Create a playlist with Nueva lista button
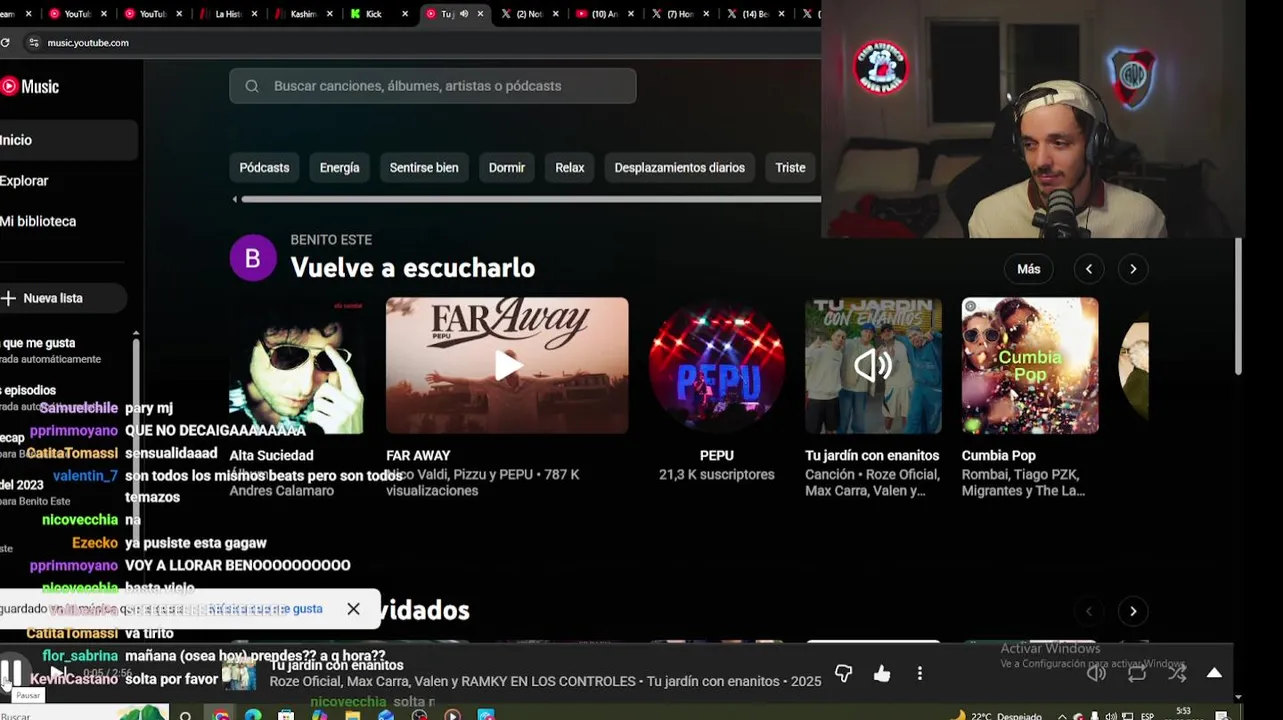The width and height of the screenshot is (1283, 720). [62, 298]
